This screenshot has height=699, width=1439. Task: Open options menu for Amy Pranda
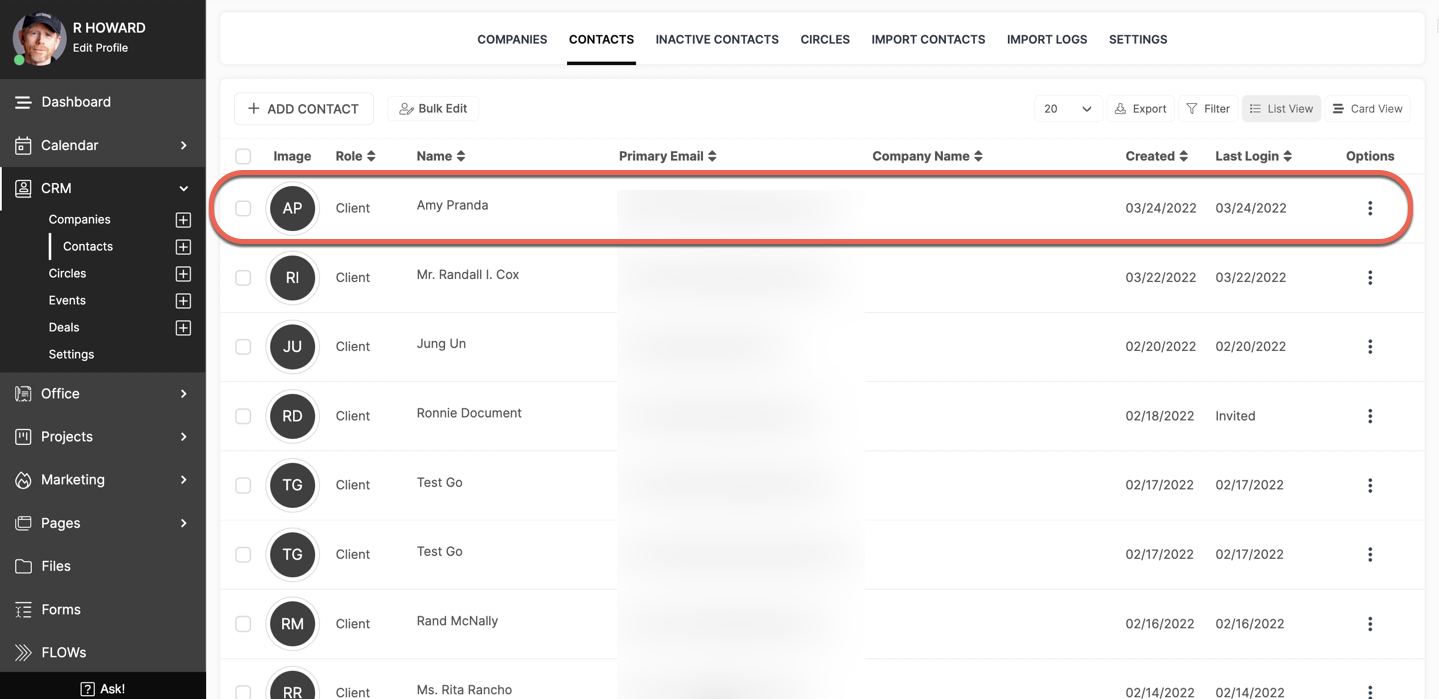(1370, 208)
